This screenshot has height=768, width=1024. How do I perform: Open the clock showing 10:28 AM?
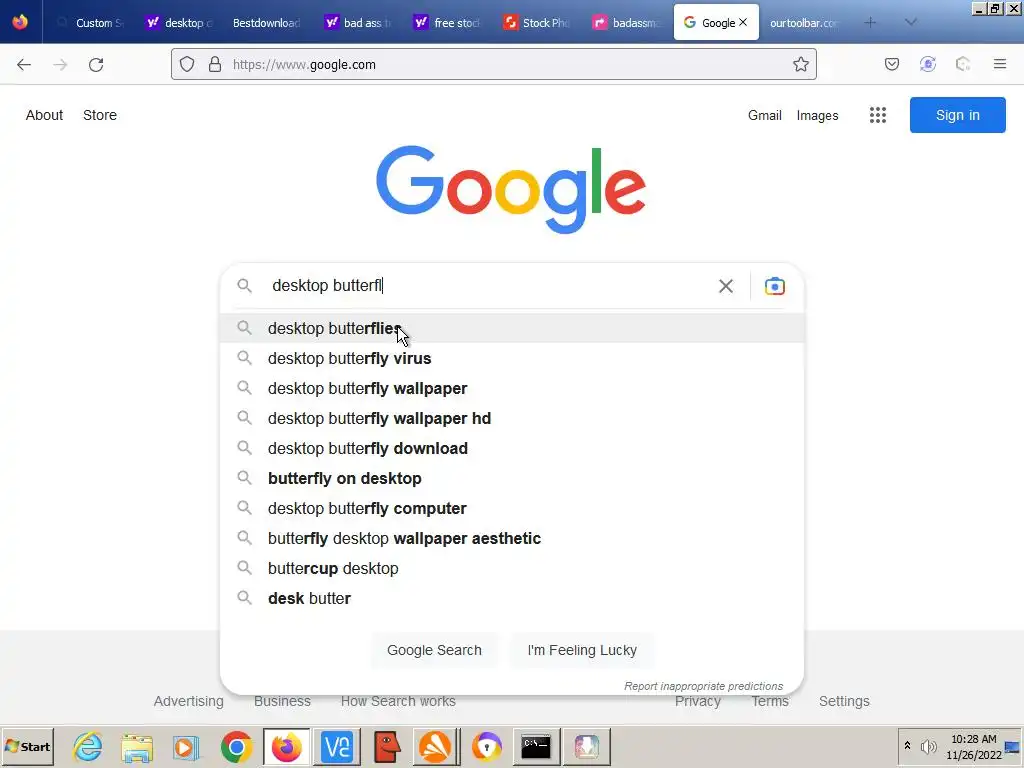tap(974, 746)
